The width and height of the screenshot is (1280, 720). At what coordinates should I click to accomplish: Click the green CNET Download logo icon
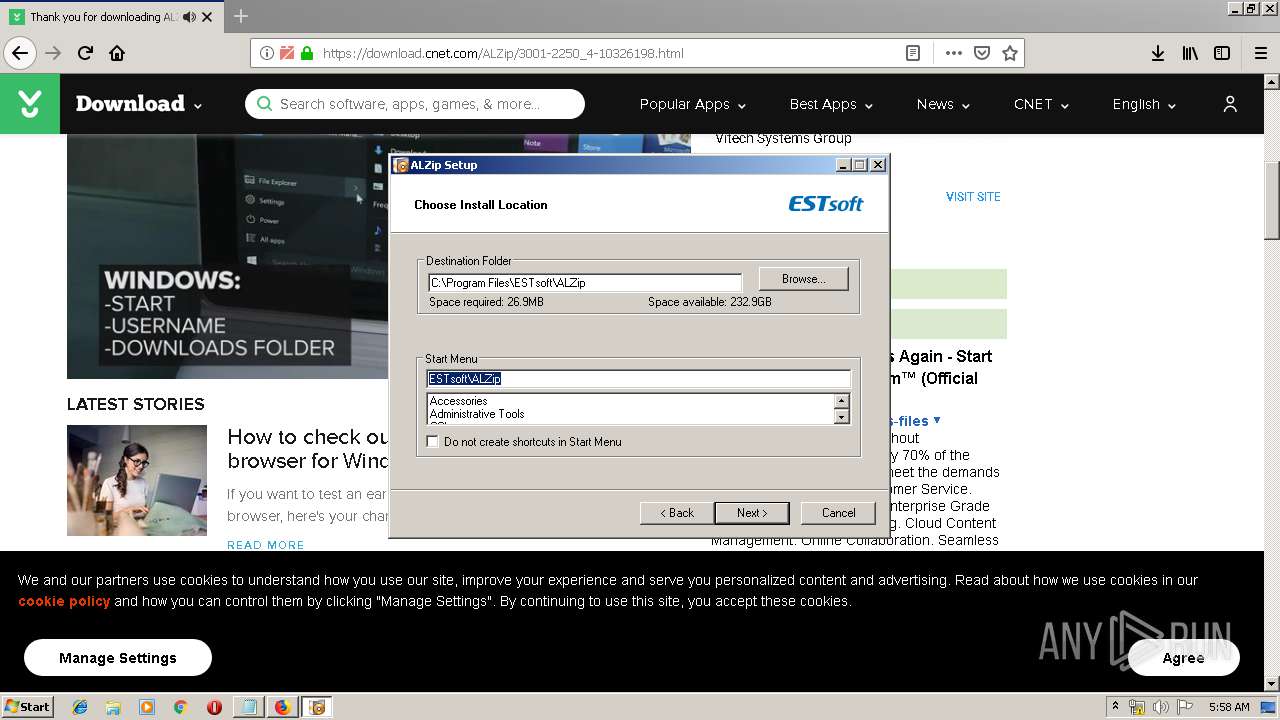[30, 104]
